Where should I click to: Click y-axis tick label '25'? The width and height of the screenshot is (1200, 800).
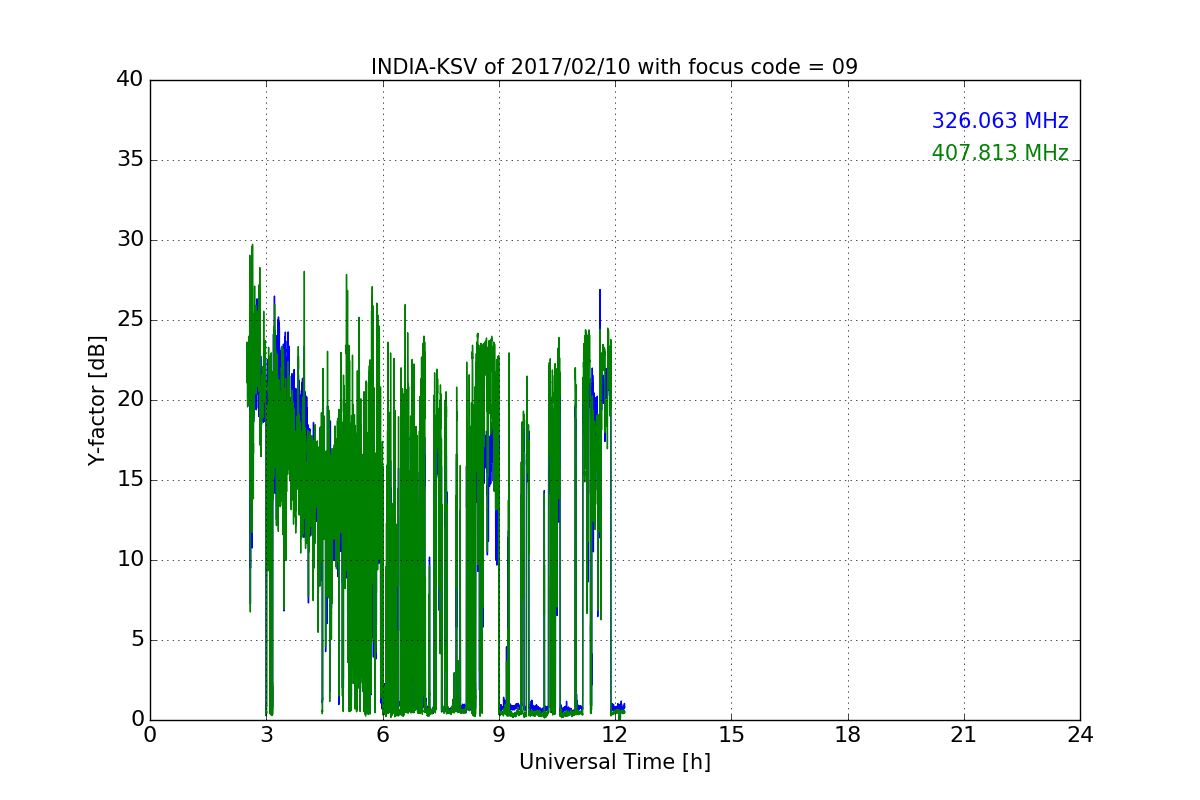pyautogui.click(x=130, y=320)
